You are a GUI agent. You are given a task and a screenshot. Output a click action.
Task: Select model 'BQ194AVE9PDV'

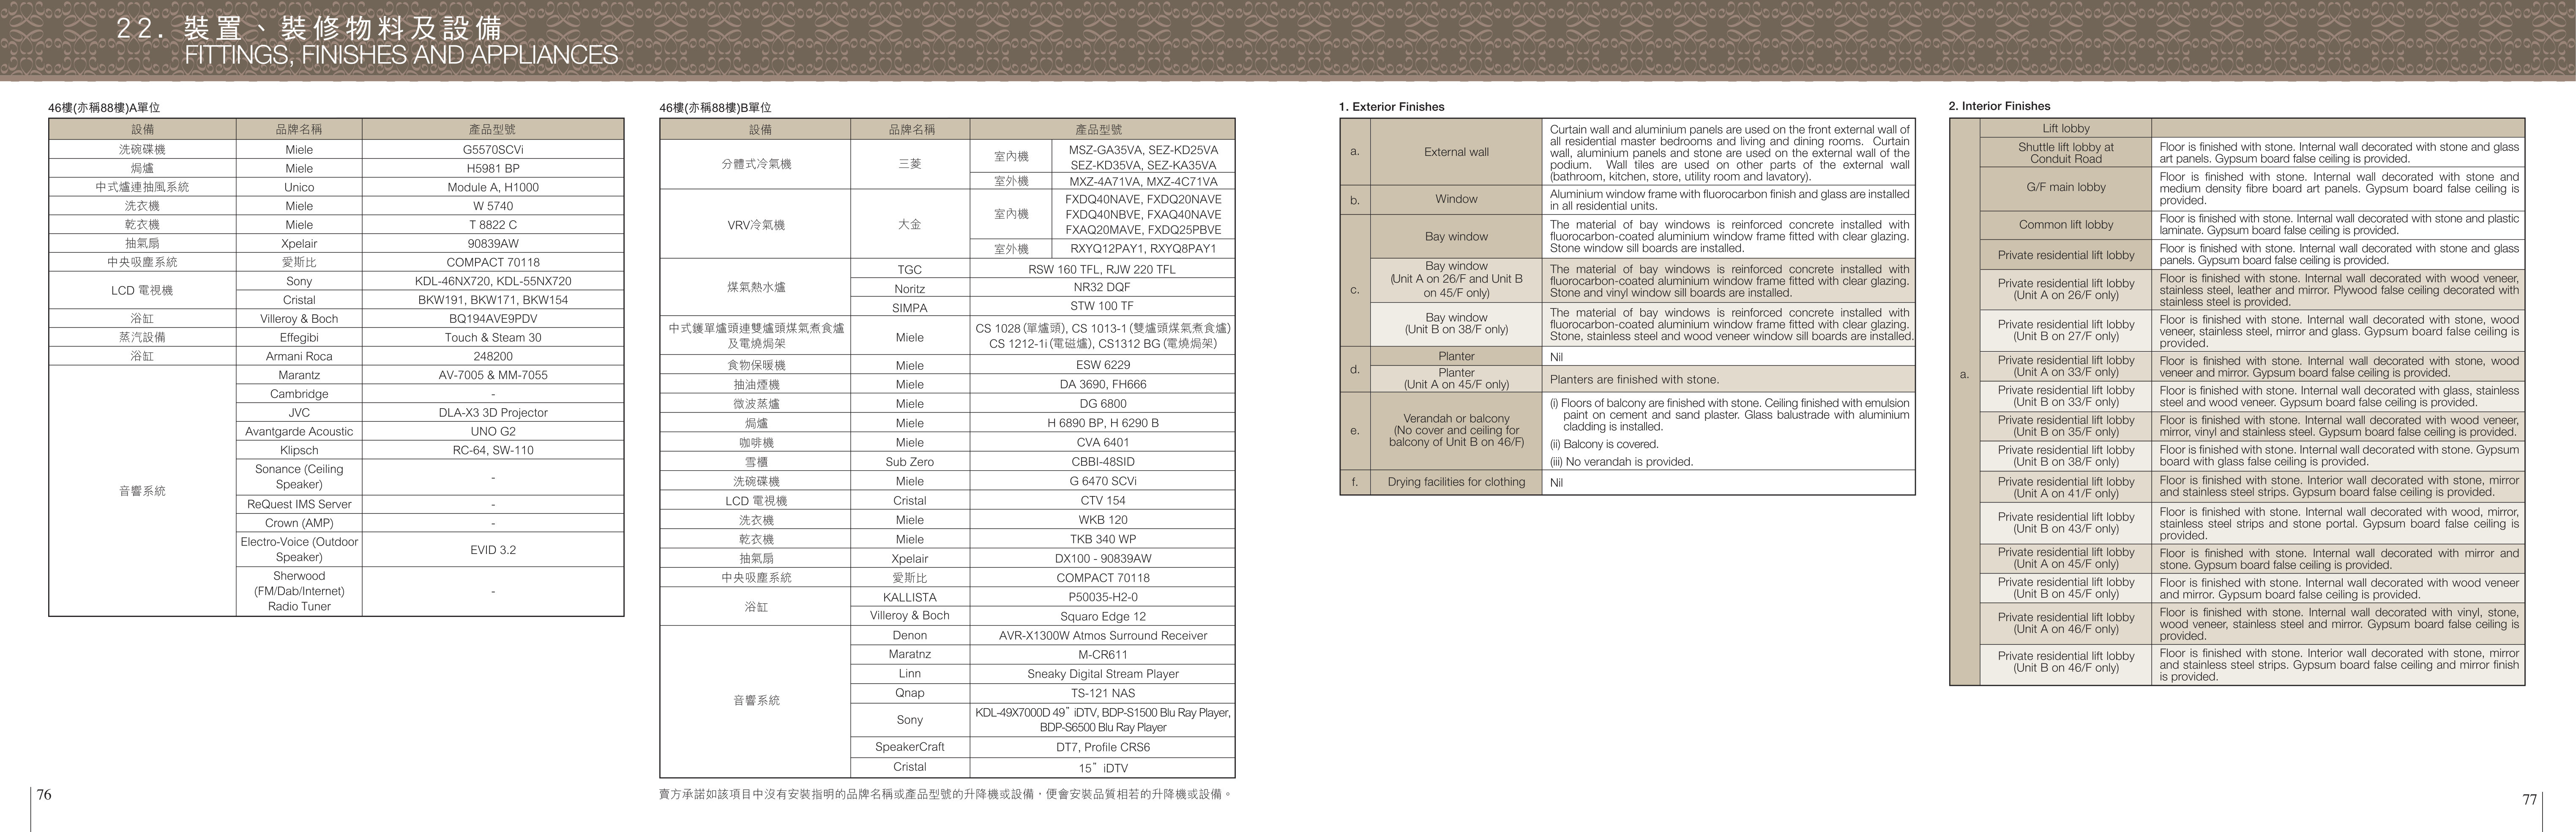coord(493,319)
